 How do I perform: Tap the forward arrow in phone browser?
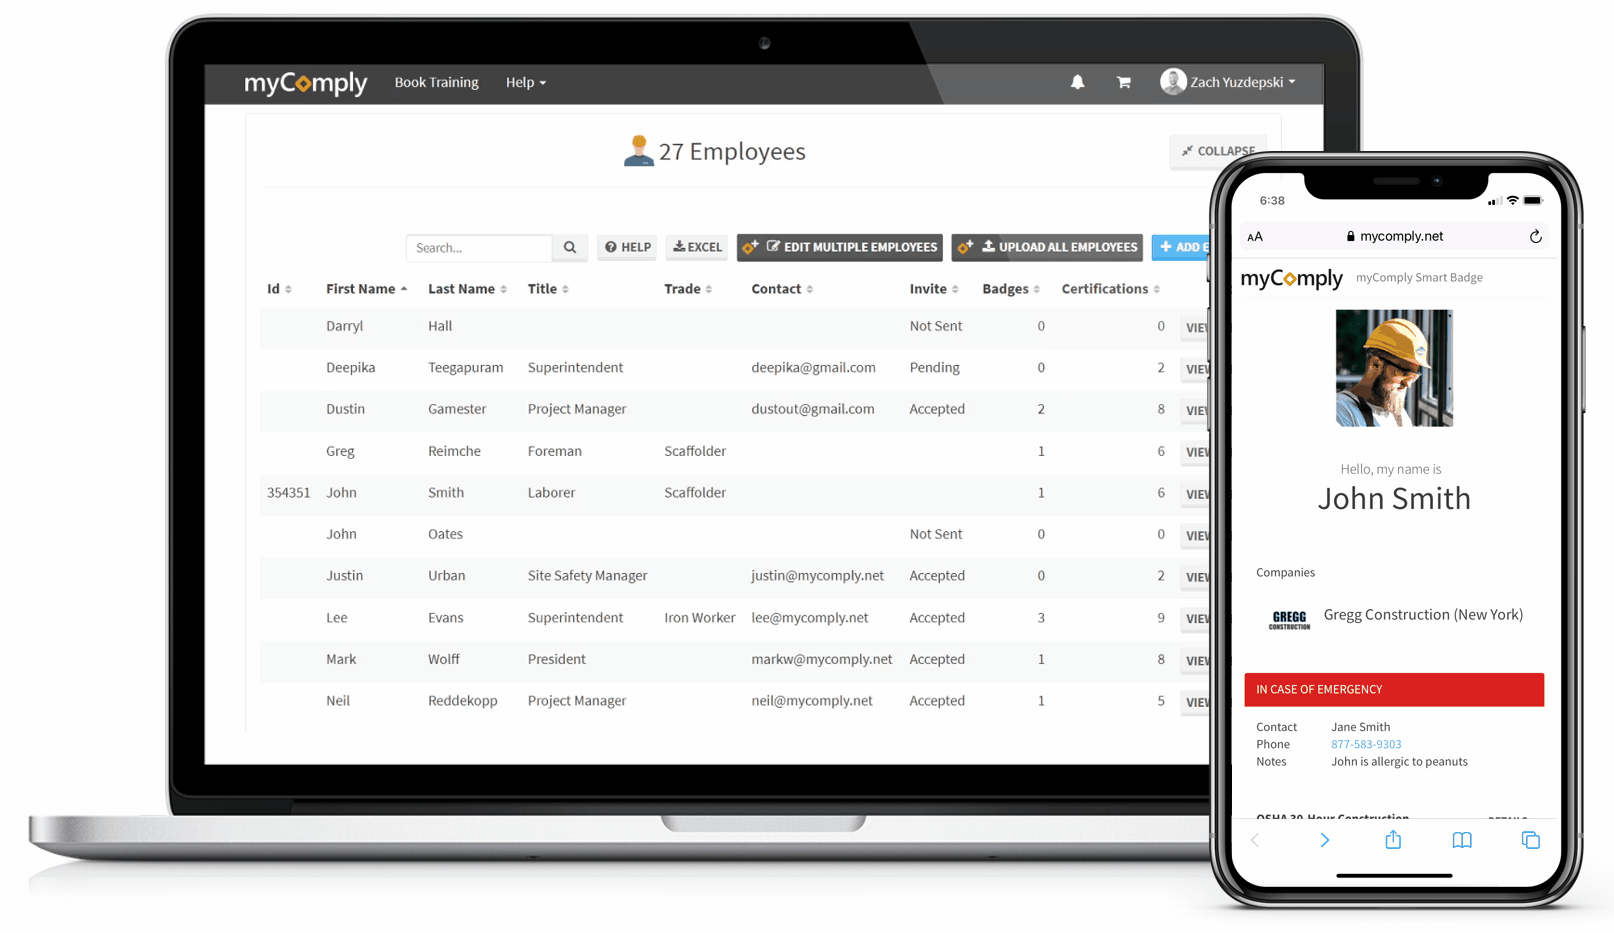point(1324,840)
